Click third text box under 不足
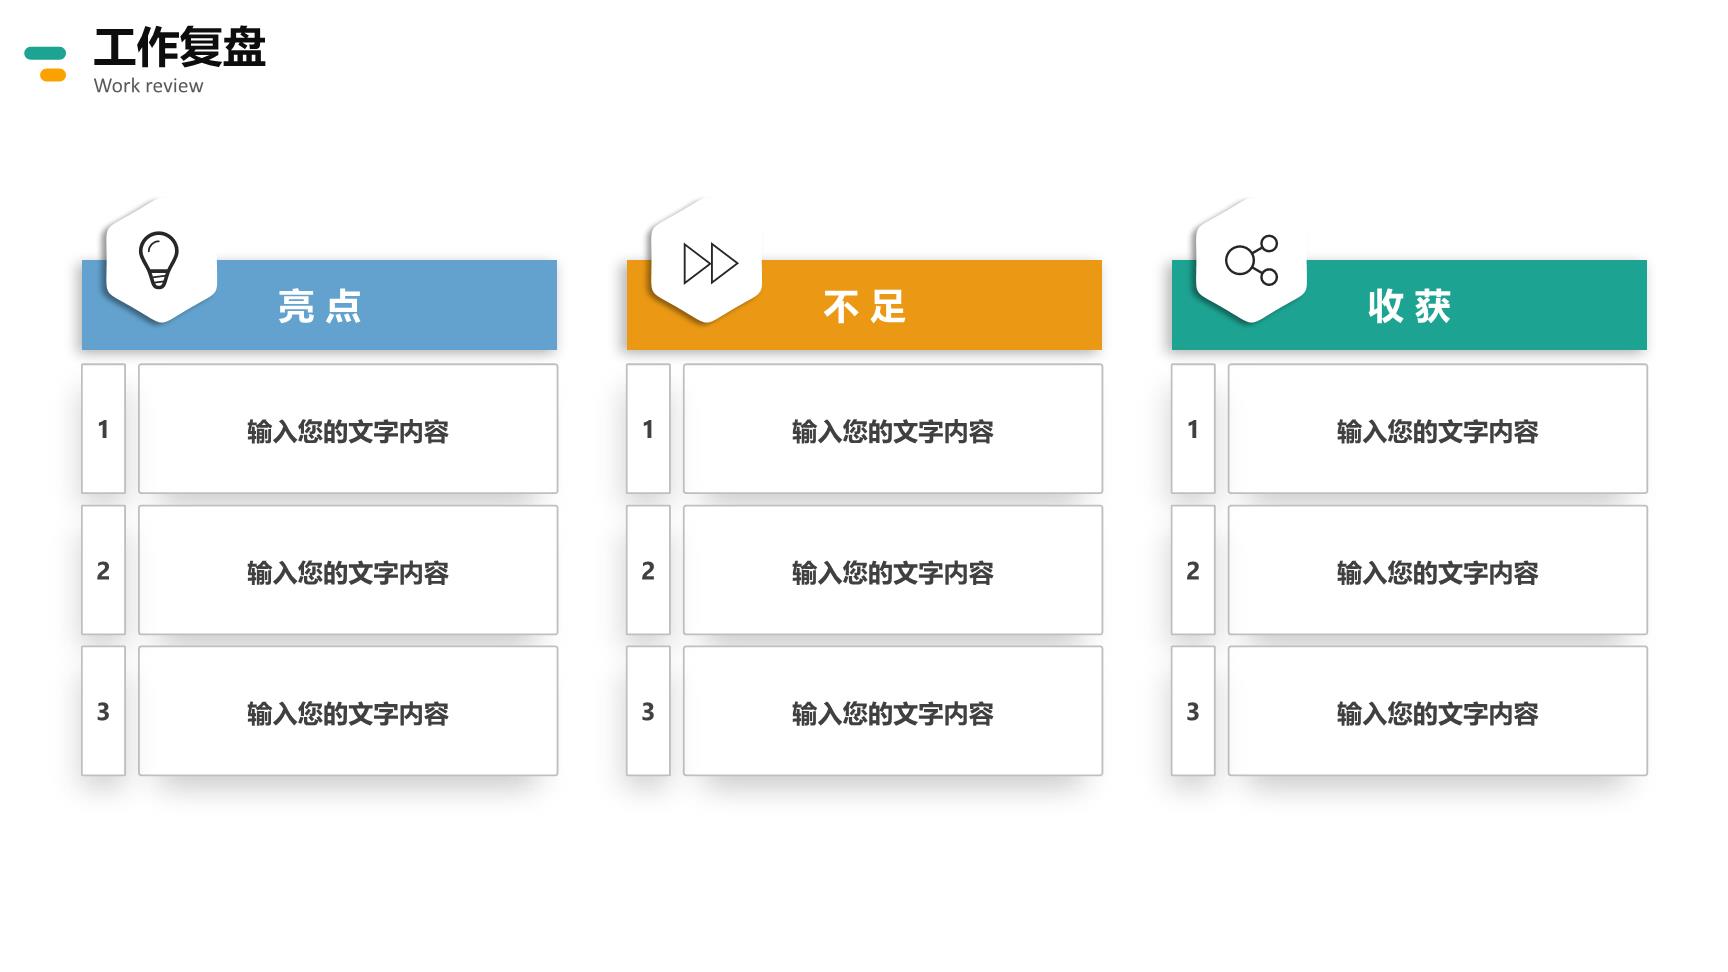Image resolution: width=1728 pixels, height=972 pixels. coord(893,711)
